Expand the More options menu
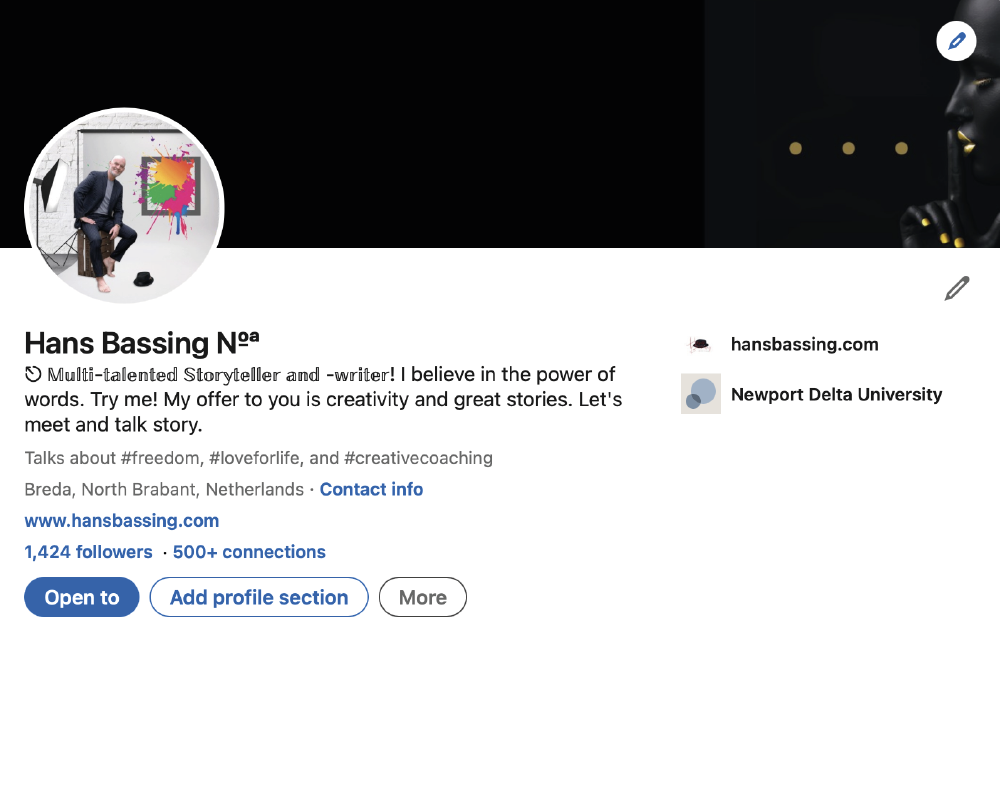 tap(423, 597)
